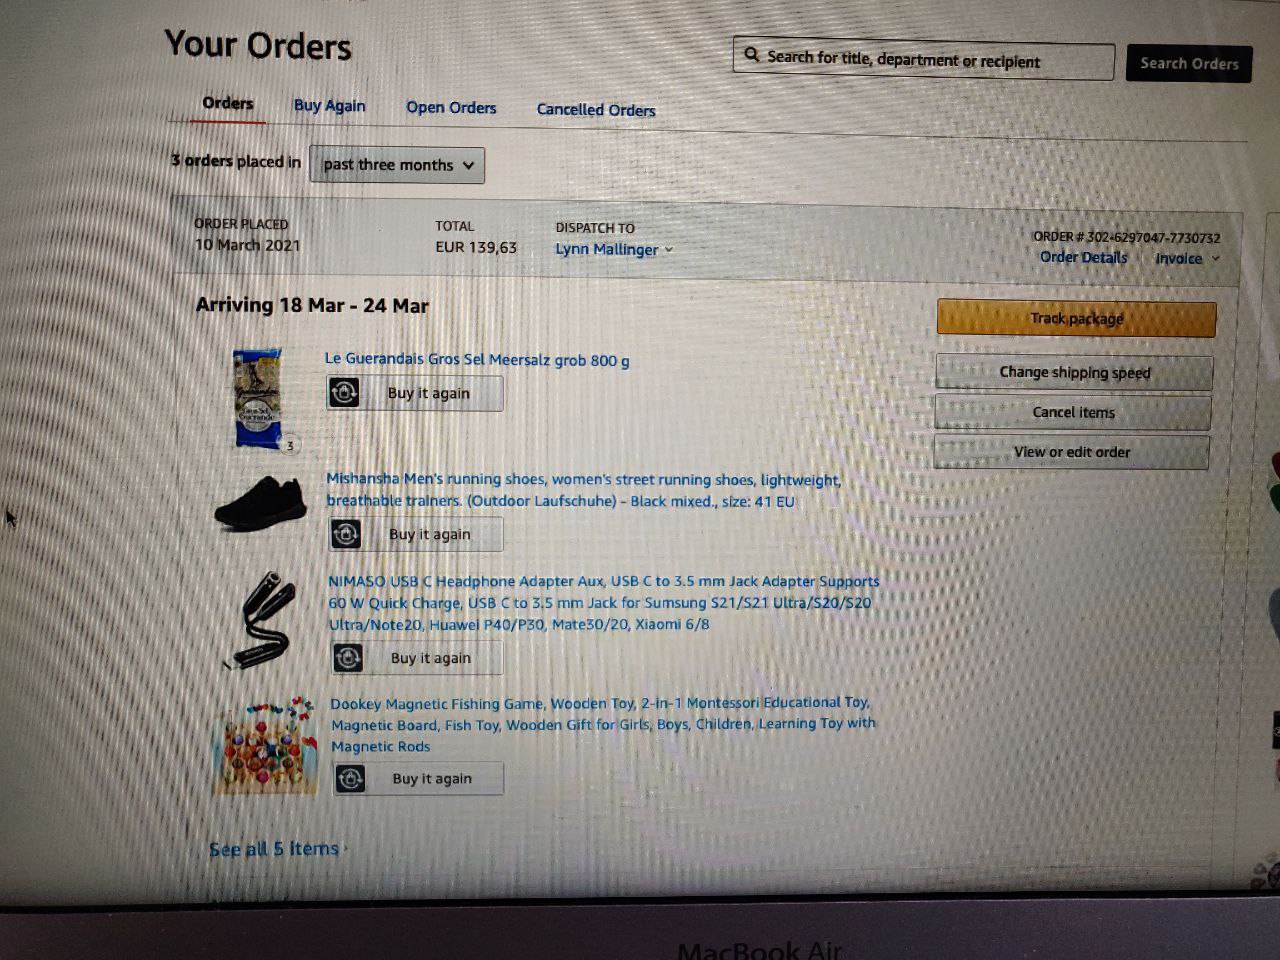Screen dimensions: 1280x960
Task: Switch to the Open Orders tab
Action: [x=451, y=107]
